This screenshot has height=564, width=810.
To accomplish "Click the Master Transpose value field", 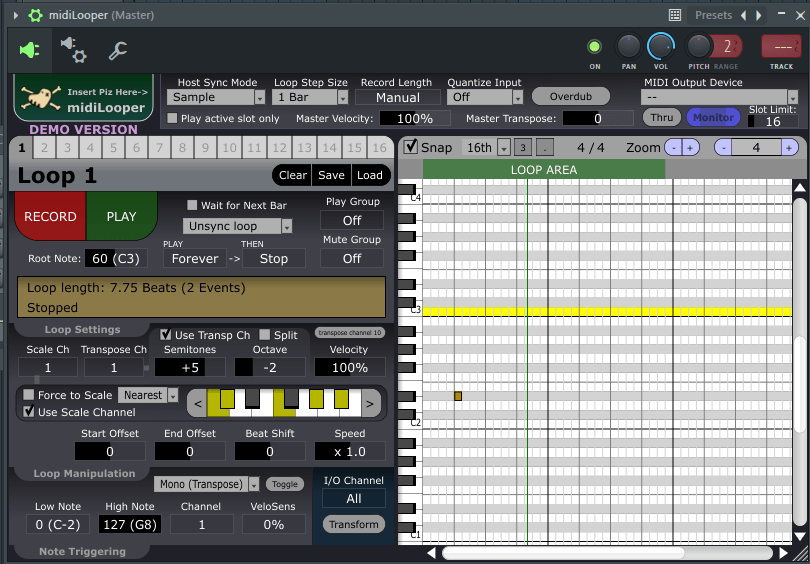I will click(597, 118).
